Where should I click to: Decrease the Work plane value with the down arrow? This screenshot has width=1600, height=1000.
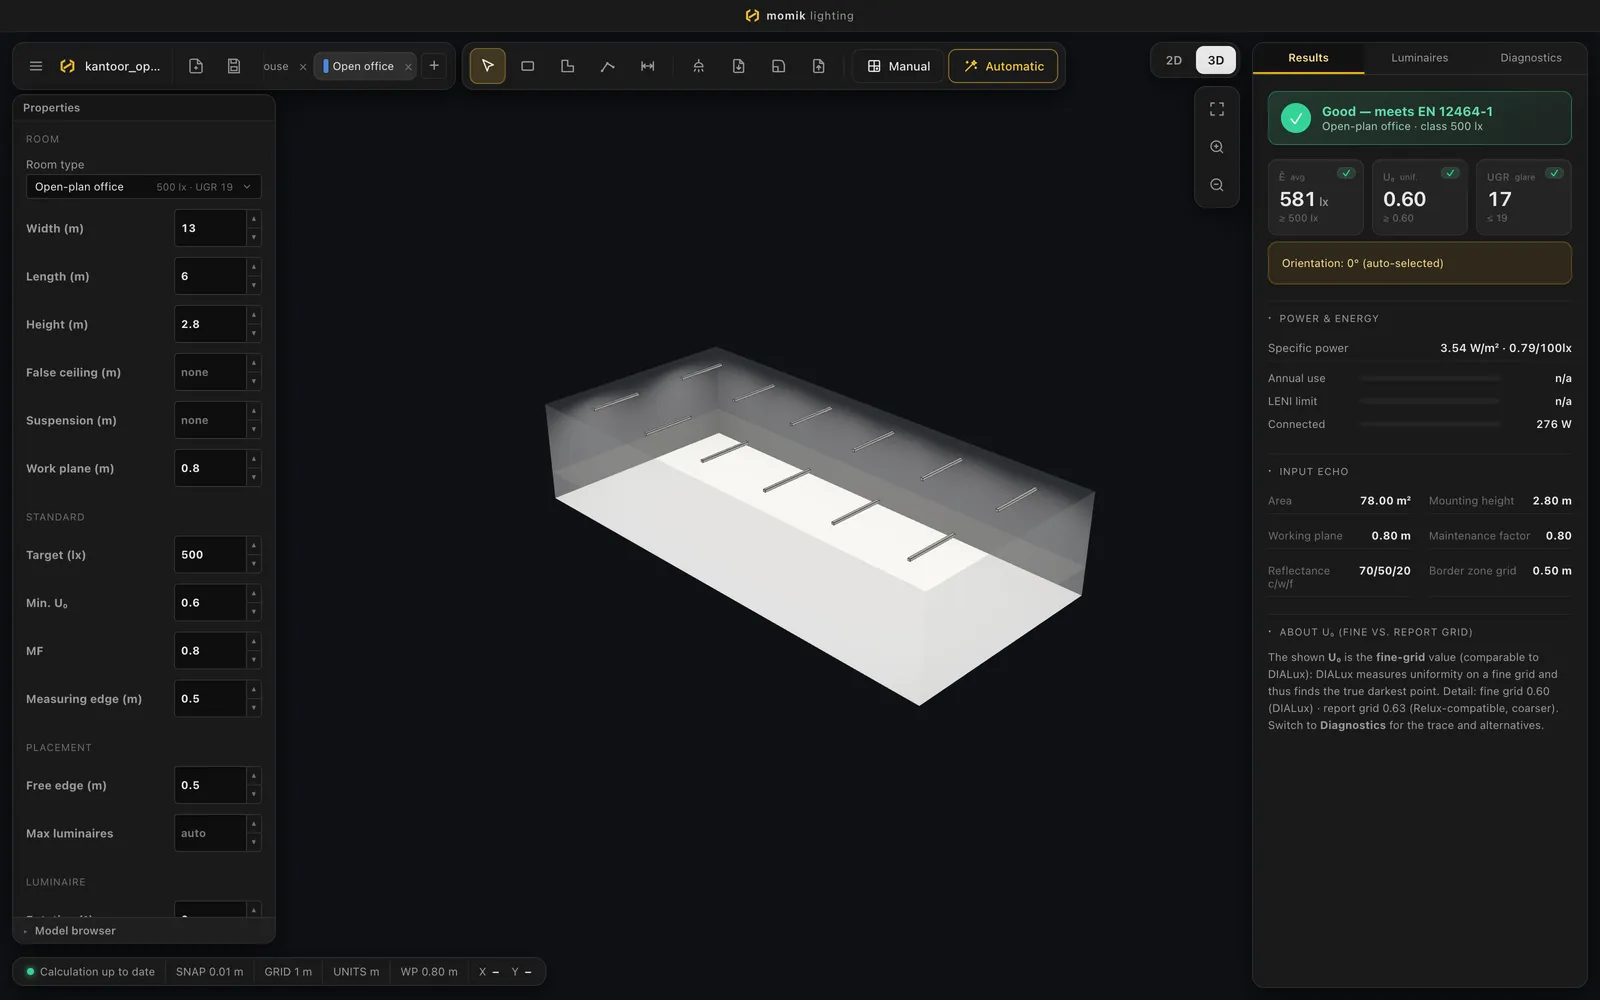(254, 478)
